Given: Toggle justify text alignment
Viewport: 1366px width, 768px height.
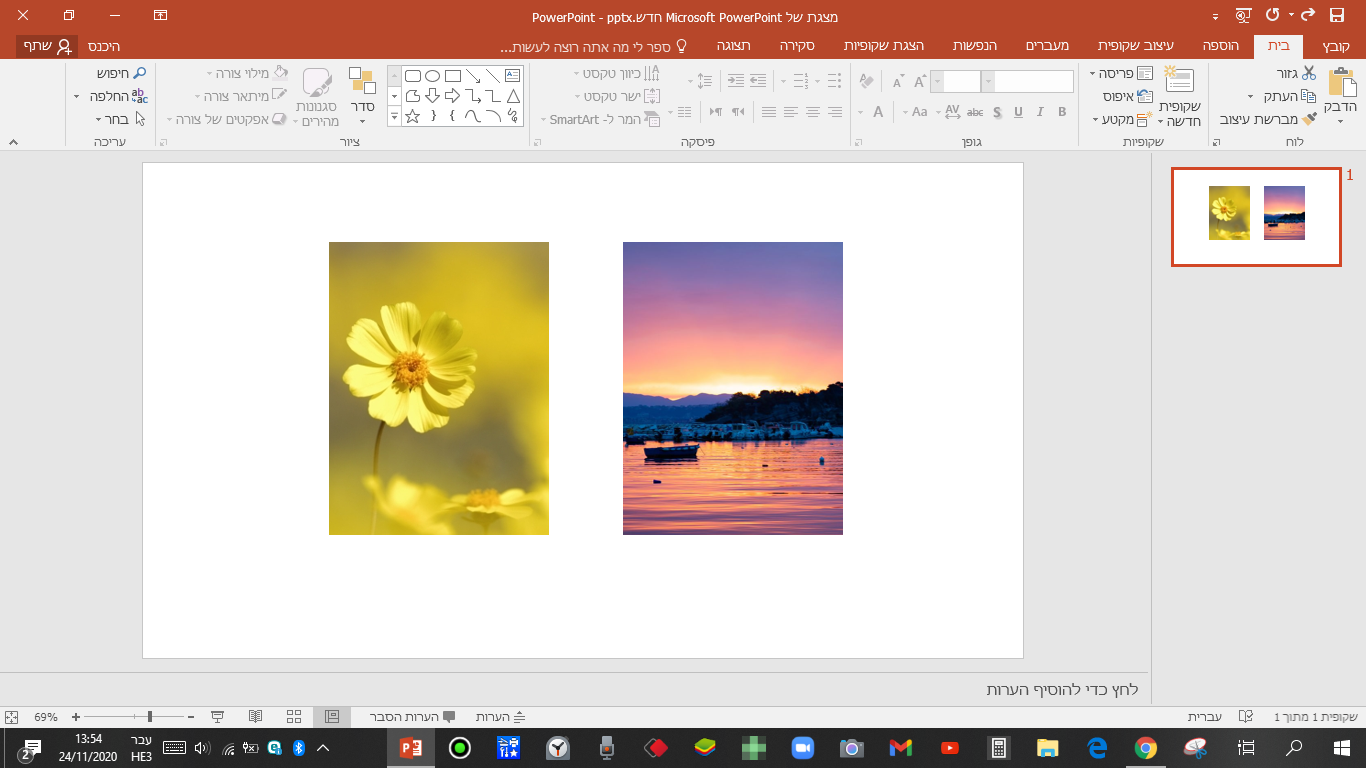Looking at the screenshot, I should 769,112.
